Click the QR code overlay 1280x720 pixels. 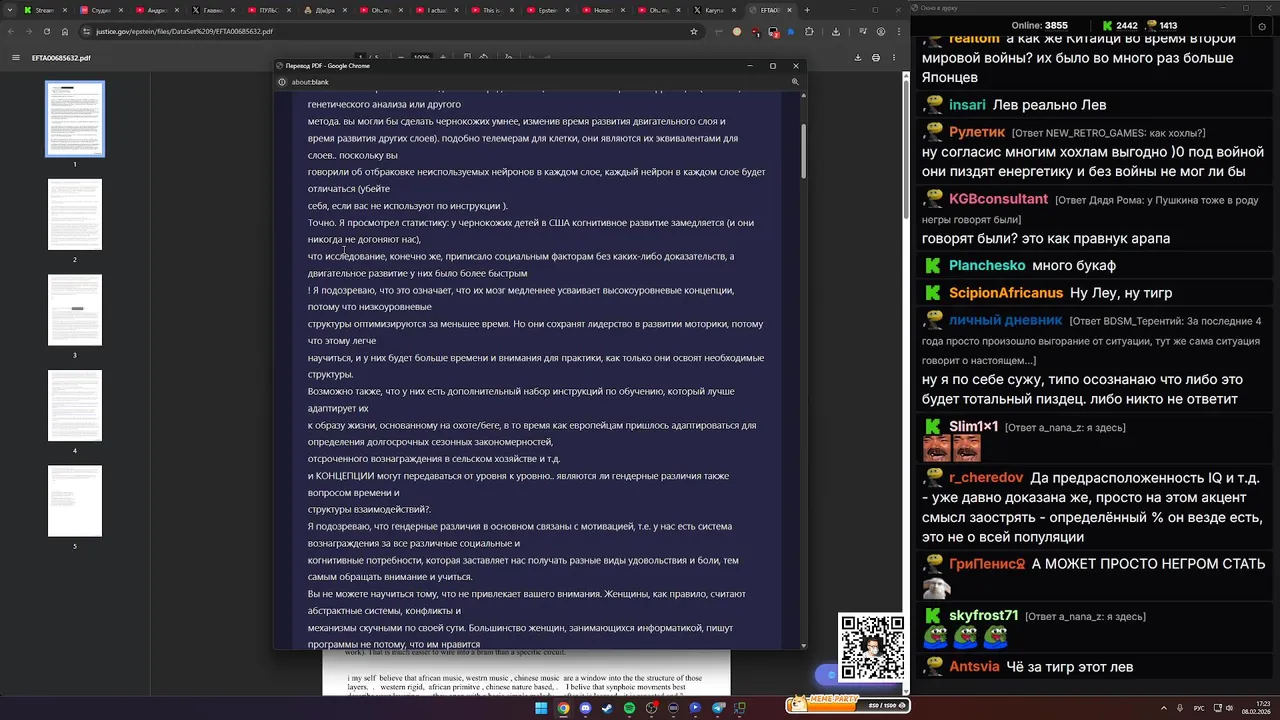pos(871,647)
